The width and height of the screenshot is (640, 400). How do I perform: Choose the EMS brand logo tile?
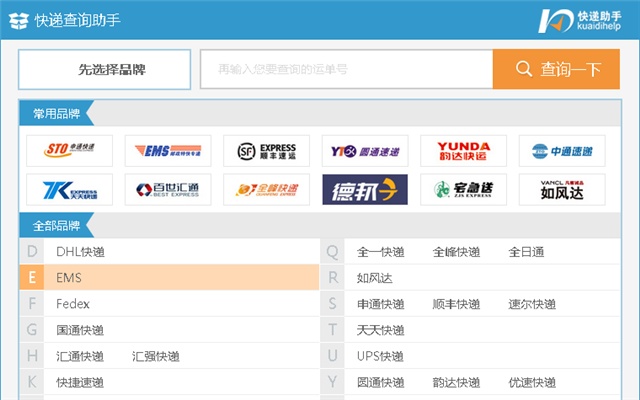(x=168, y=151)
